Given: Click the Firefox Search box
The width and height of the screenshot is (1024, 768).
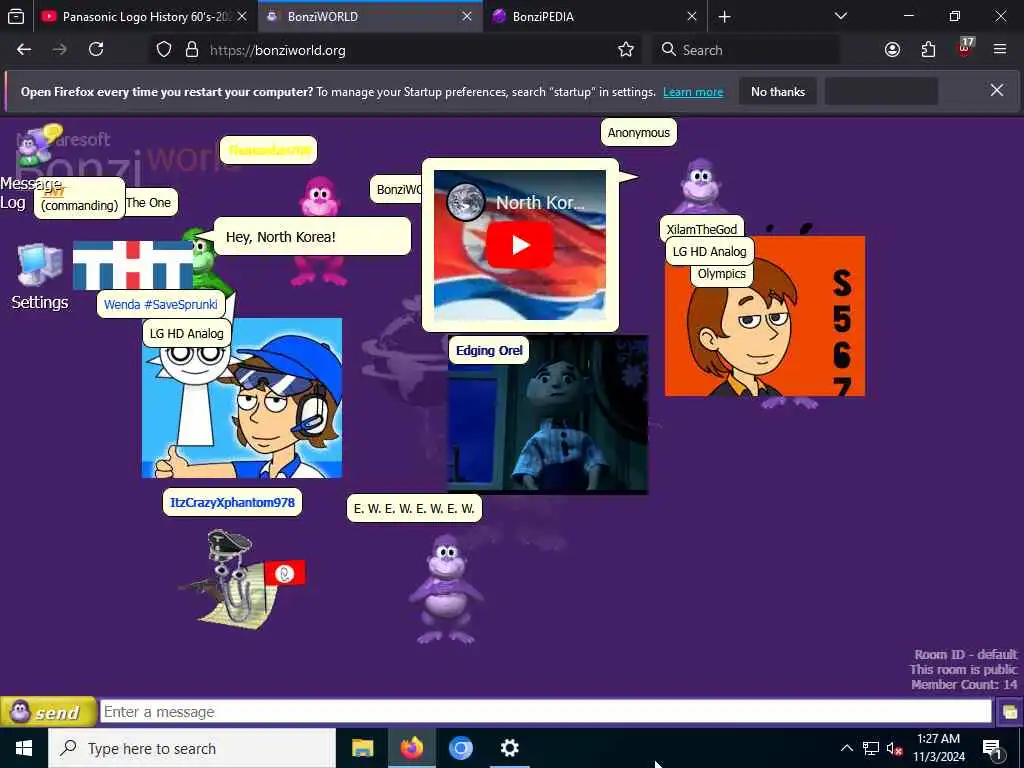Looking at the screenshot, I should (746, 50).
